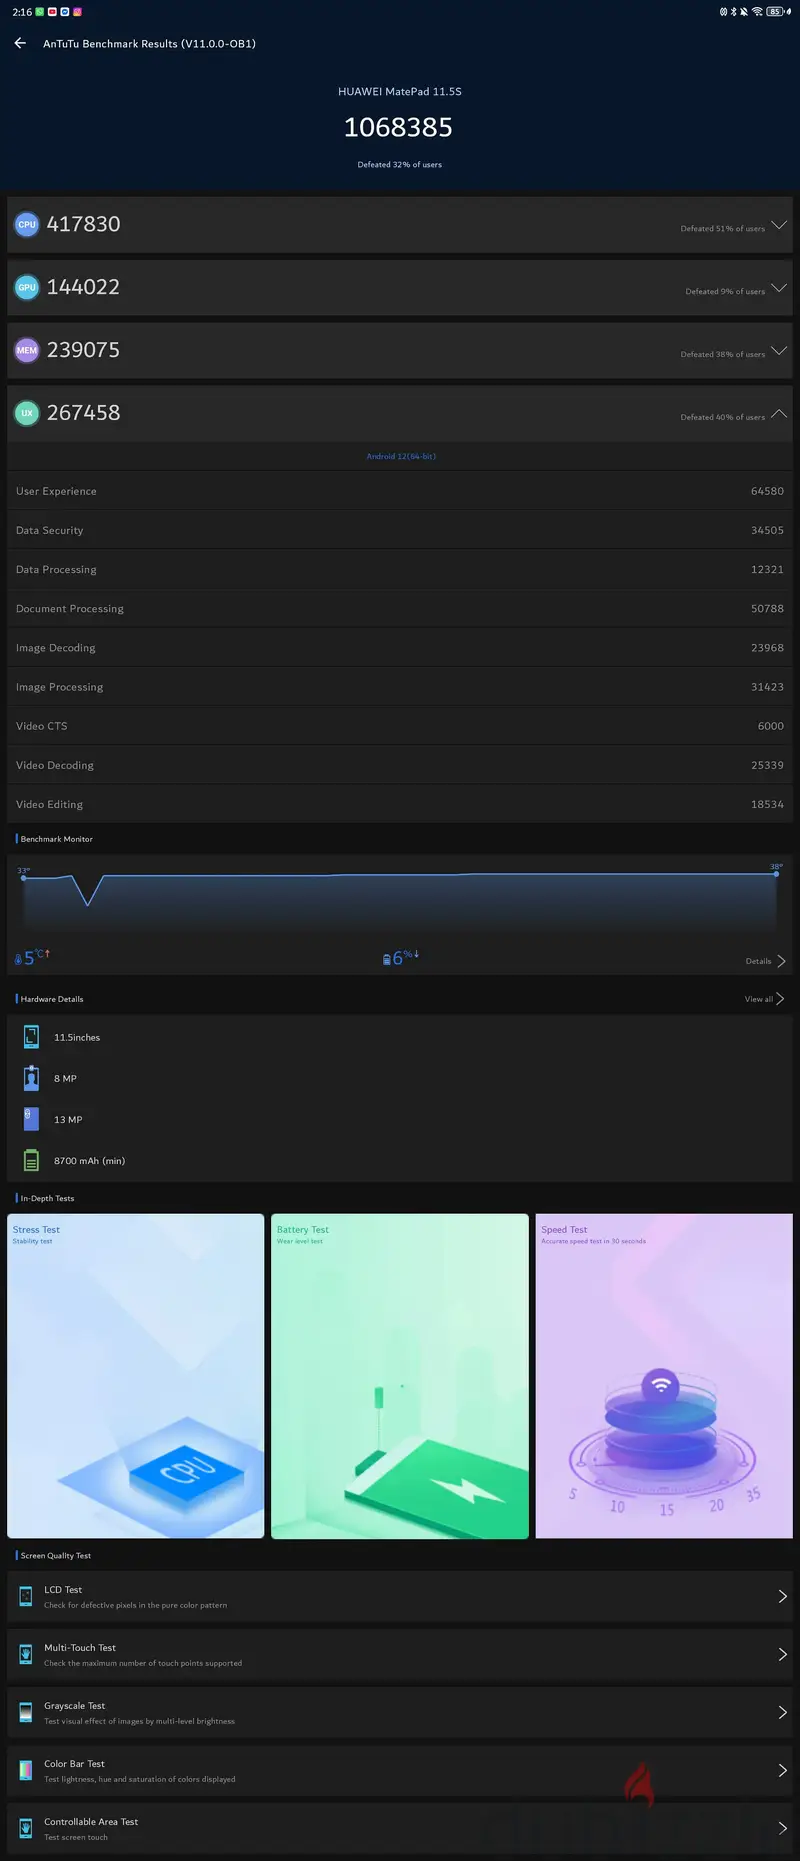Open Benchmark Monitor Details link
This screenshot has width=800, height=1861.
tap(758, 961)
